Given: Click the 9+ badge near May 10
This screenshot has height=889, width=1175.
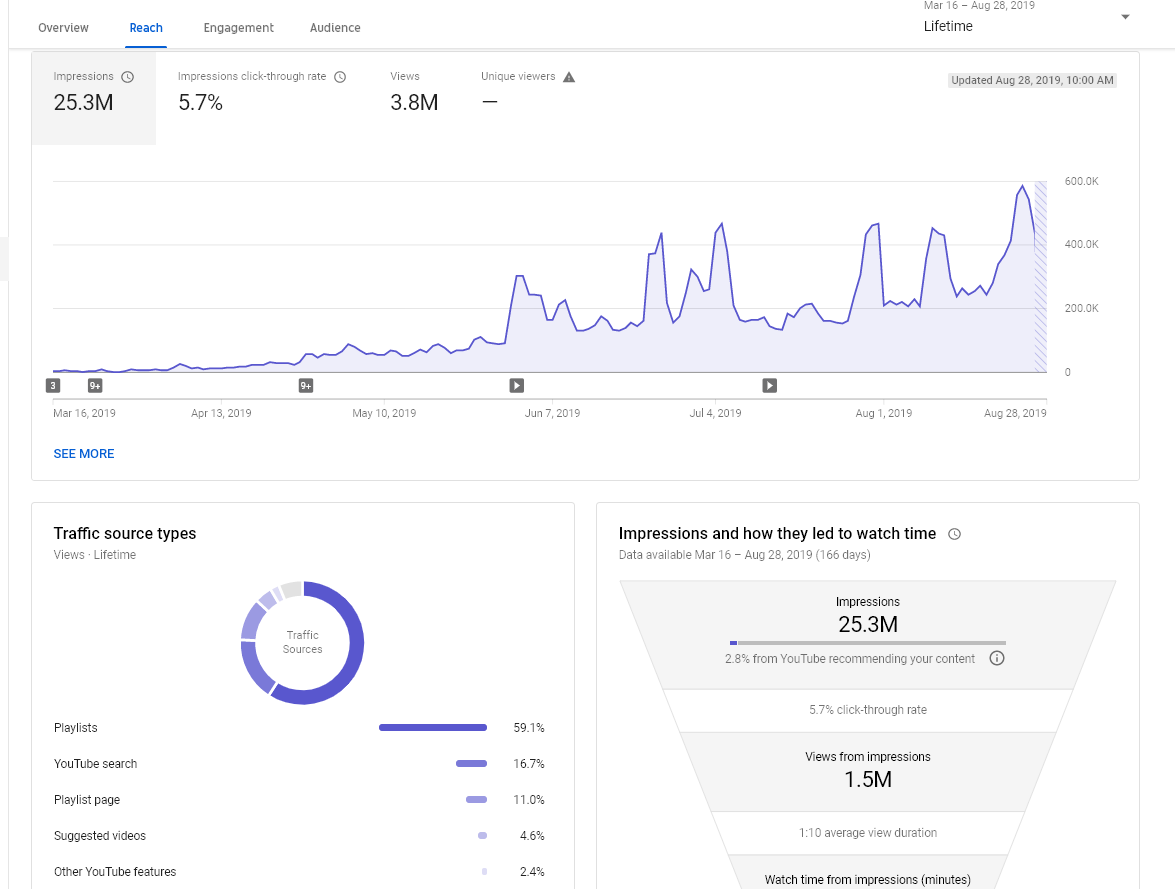Looking at the screenshot, I should [306, 385].
